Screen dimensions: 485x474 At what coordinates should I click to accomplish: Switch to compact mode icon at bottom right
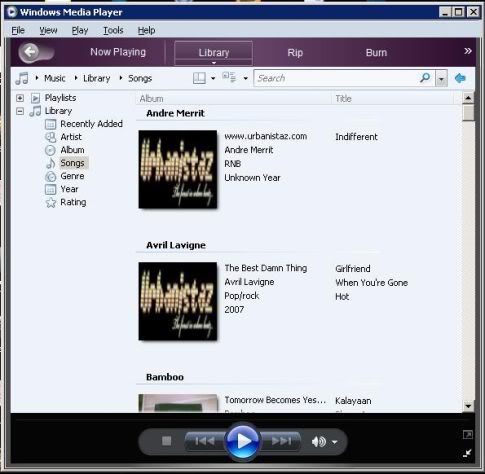tap(467, 453)
